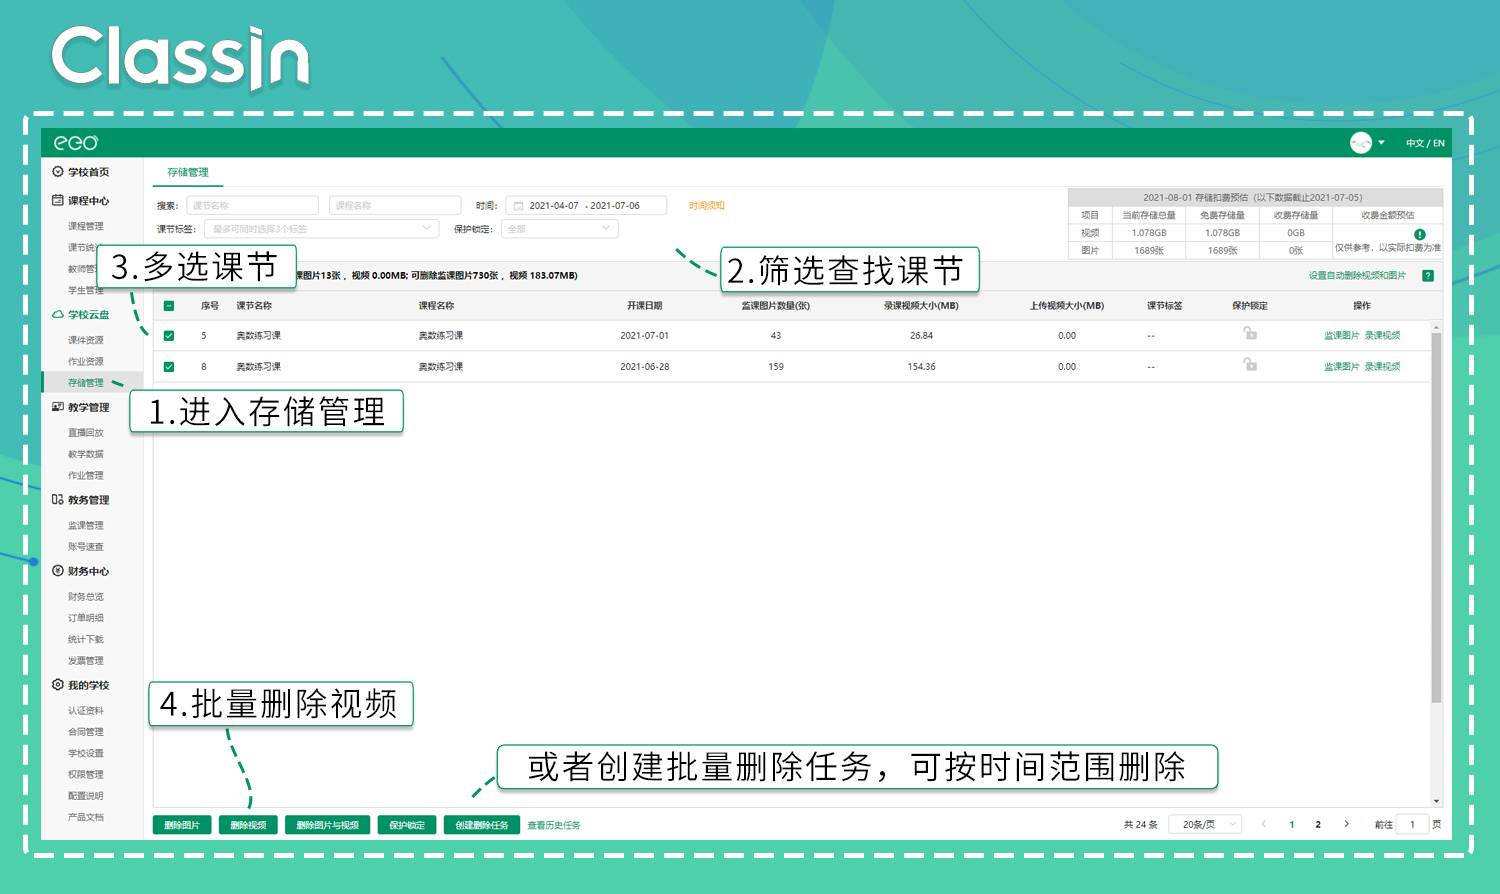Open the 查看历史任务 link
The image size is (1500, 894).
tap(554, 826)
